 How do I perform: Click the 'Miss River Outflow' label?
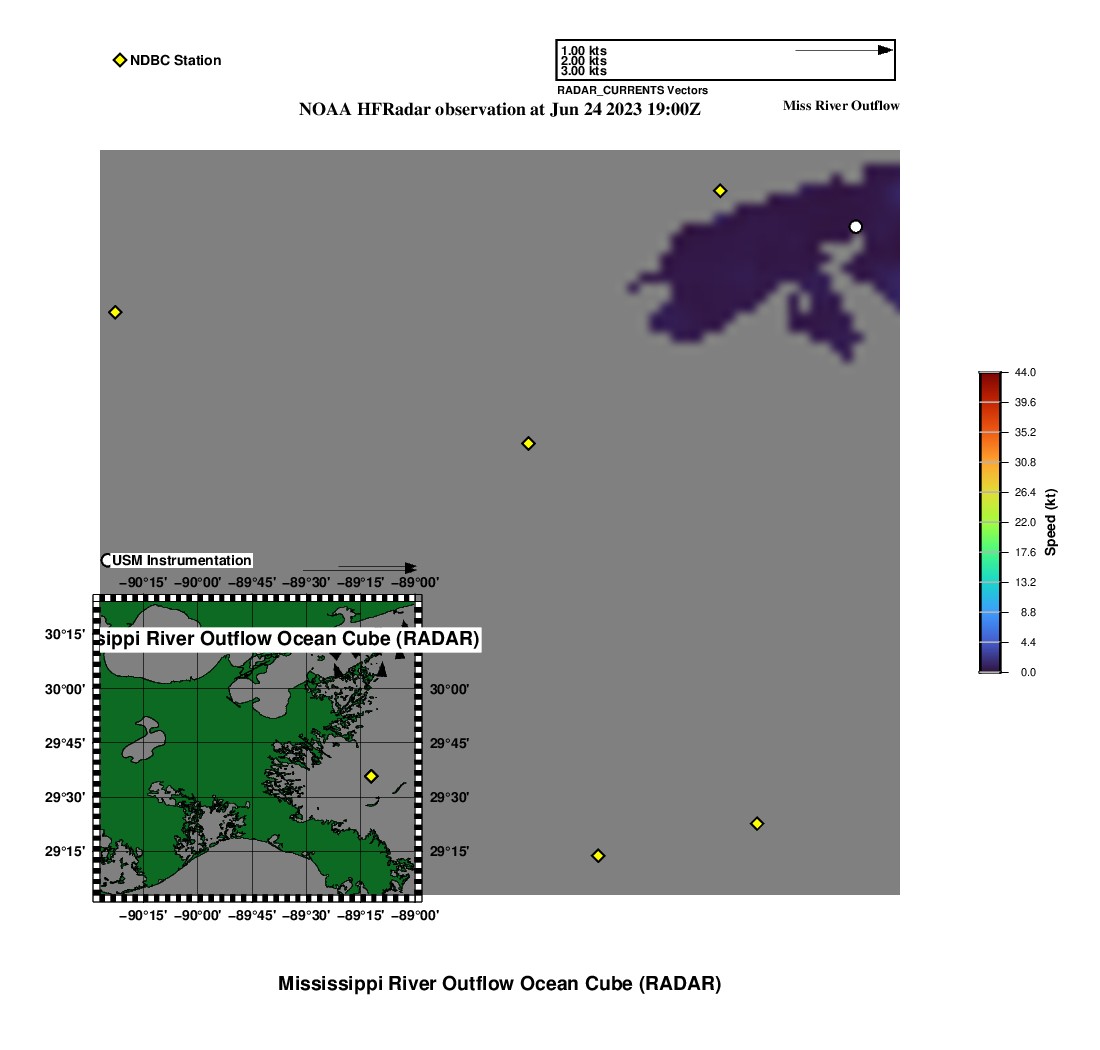841,106
